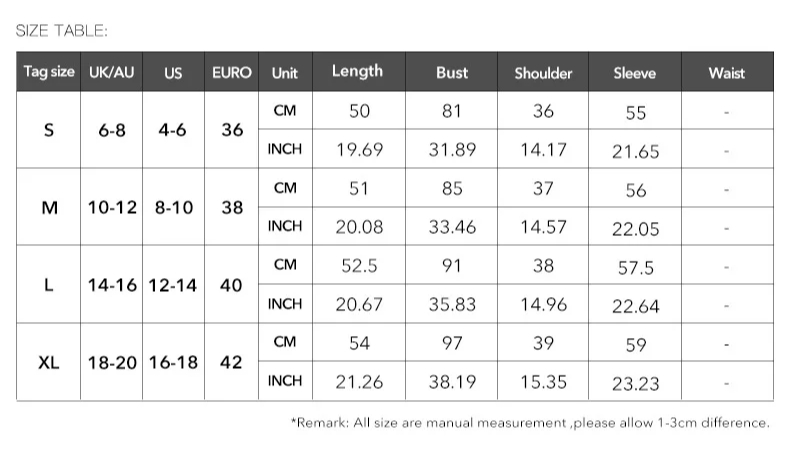Select the Length column header
The height and width of the screenshot is (465, 790).
click(359, 72)
